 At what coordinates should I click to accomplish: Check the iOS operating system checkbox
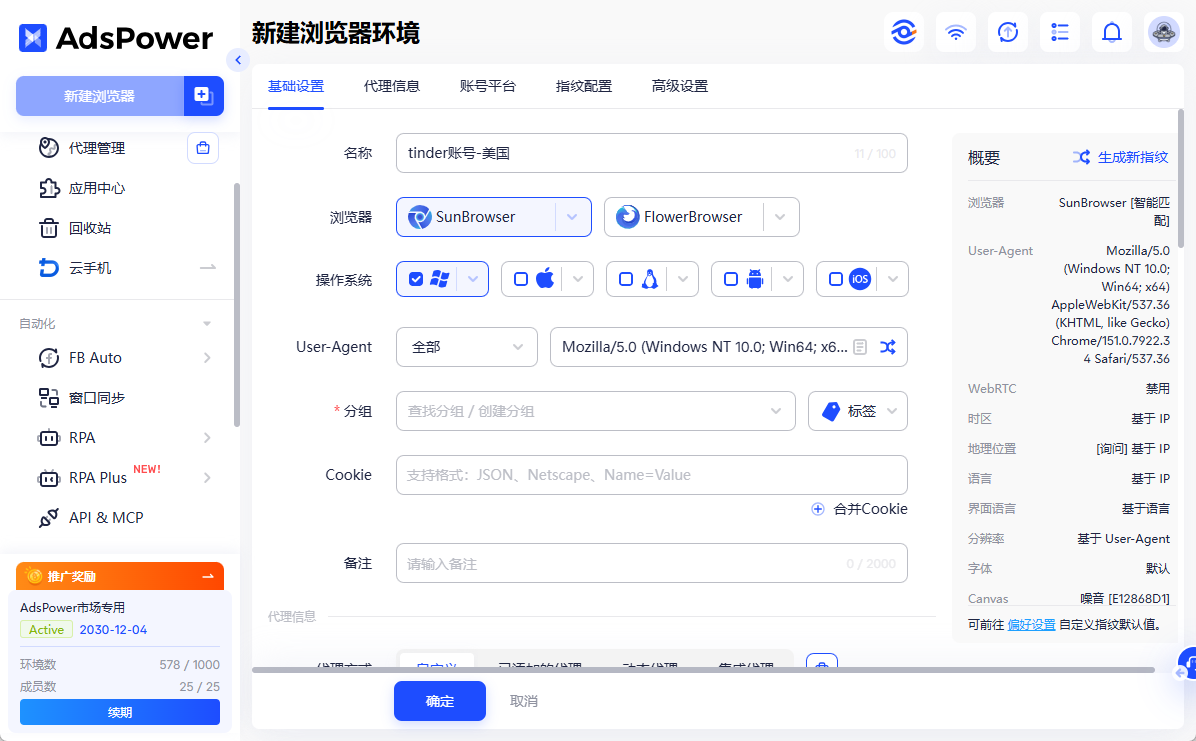tap(836, 279)
